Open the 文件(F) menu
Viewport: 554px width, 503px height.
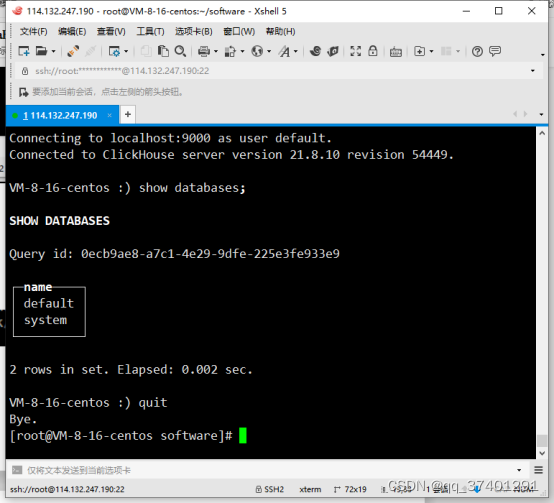click(x=33, y=31)
